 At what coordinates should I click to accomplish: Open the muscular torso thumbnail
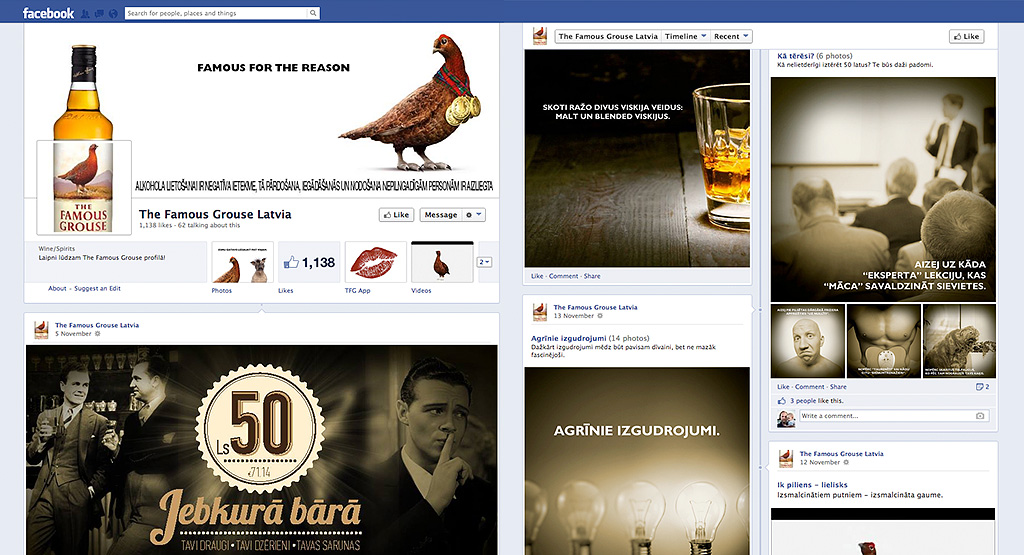(x=884, y=341)
